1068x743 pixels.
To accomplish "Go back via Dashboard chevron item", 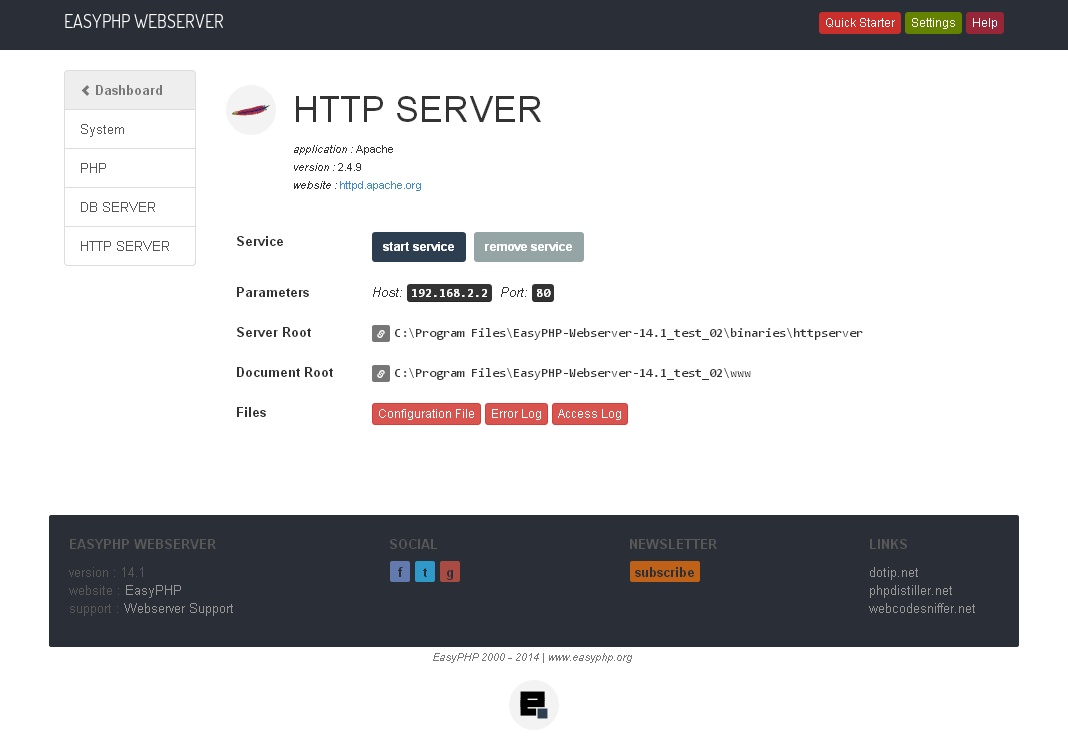I will click(x=130, y=90).
